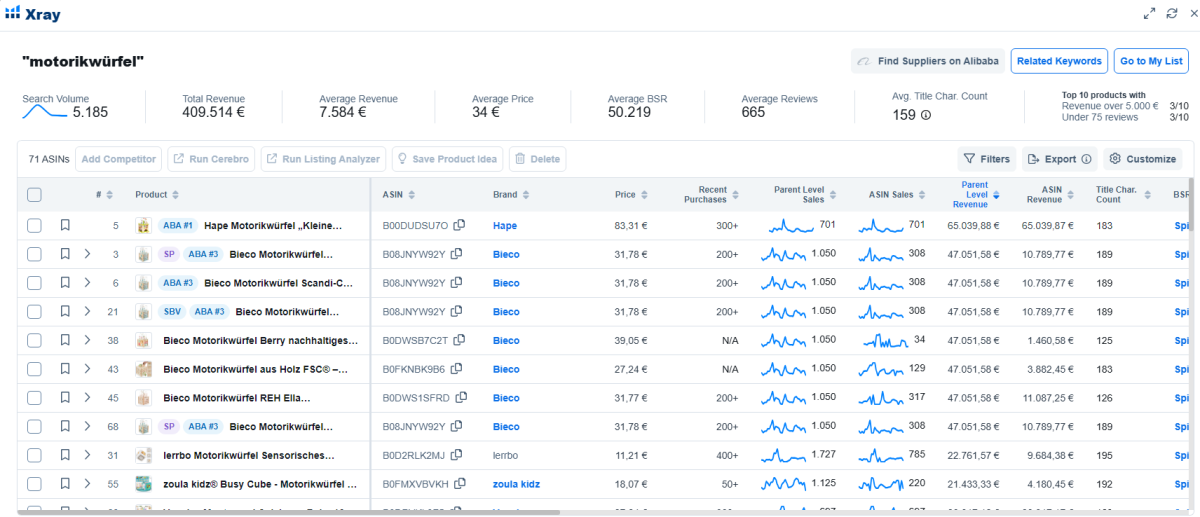This screenshot has height=517, width=1200.
Task: Open the Customize columns settings
Action: tap(1143, 159)
